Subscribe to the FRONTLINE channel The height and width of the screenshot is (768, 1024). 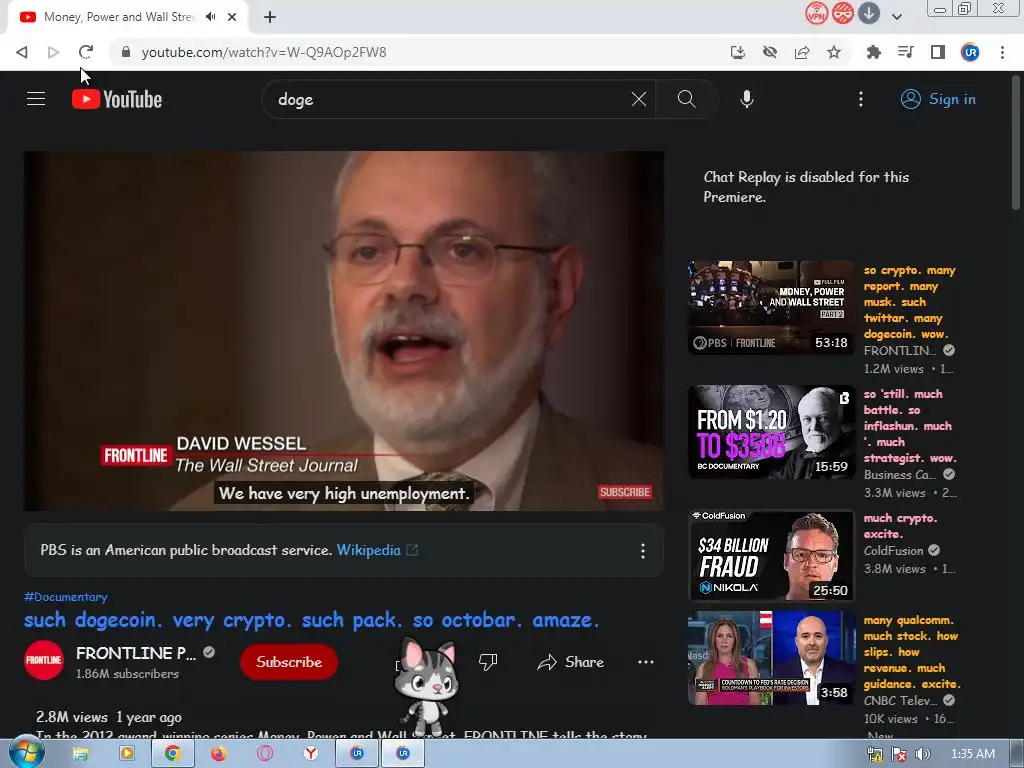[289, 662]
